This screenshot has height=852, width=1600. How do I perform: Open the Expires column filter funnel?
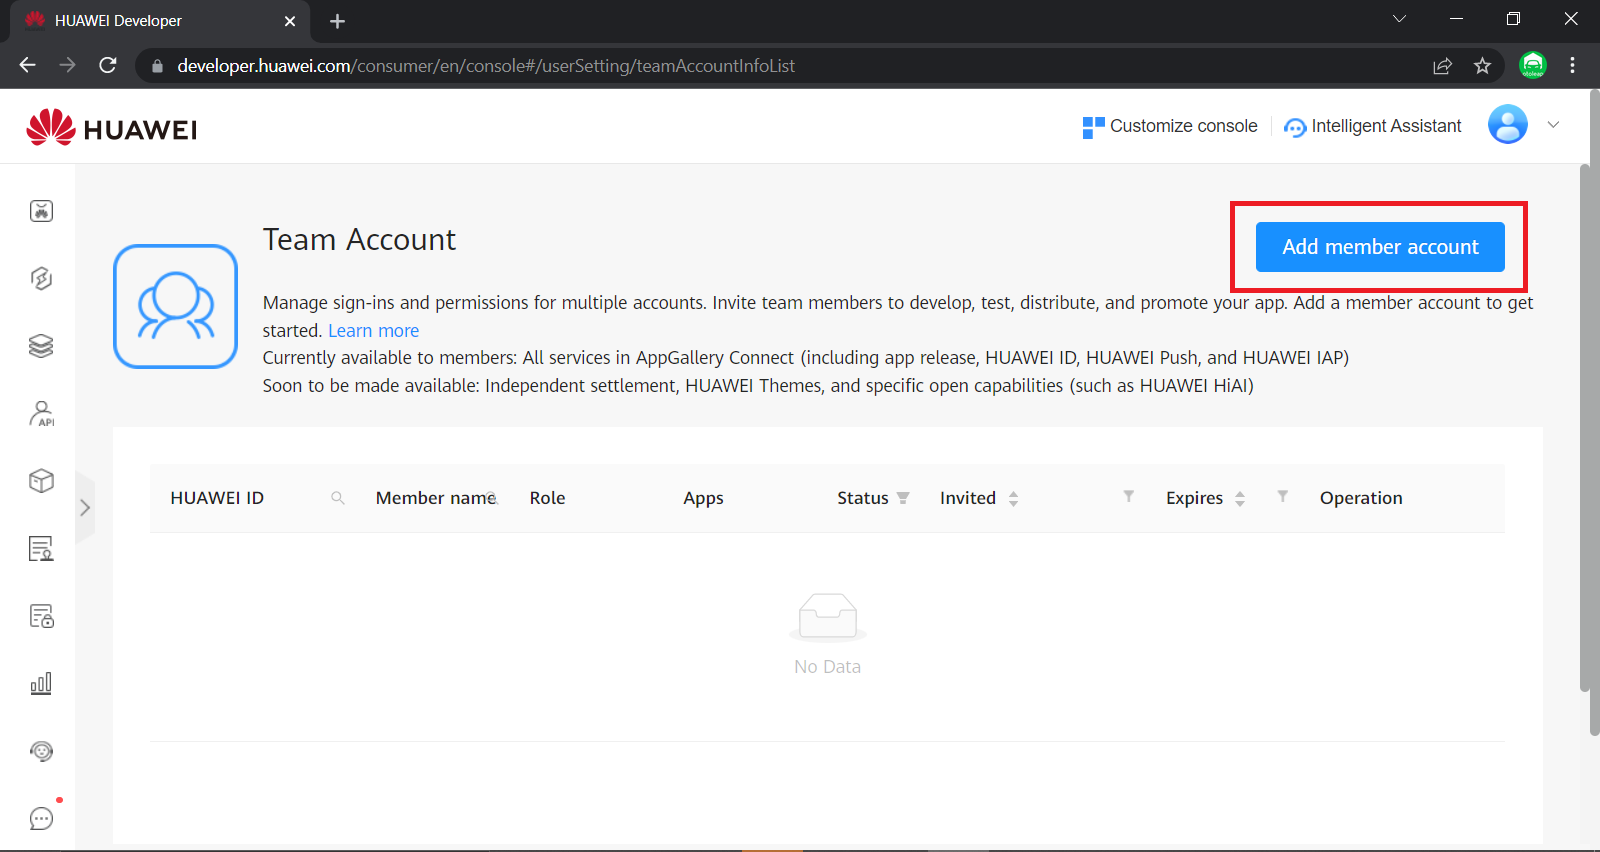click(1283, 496)
